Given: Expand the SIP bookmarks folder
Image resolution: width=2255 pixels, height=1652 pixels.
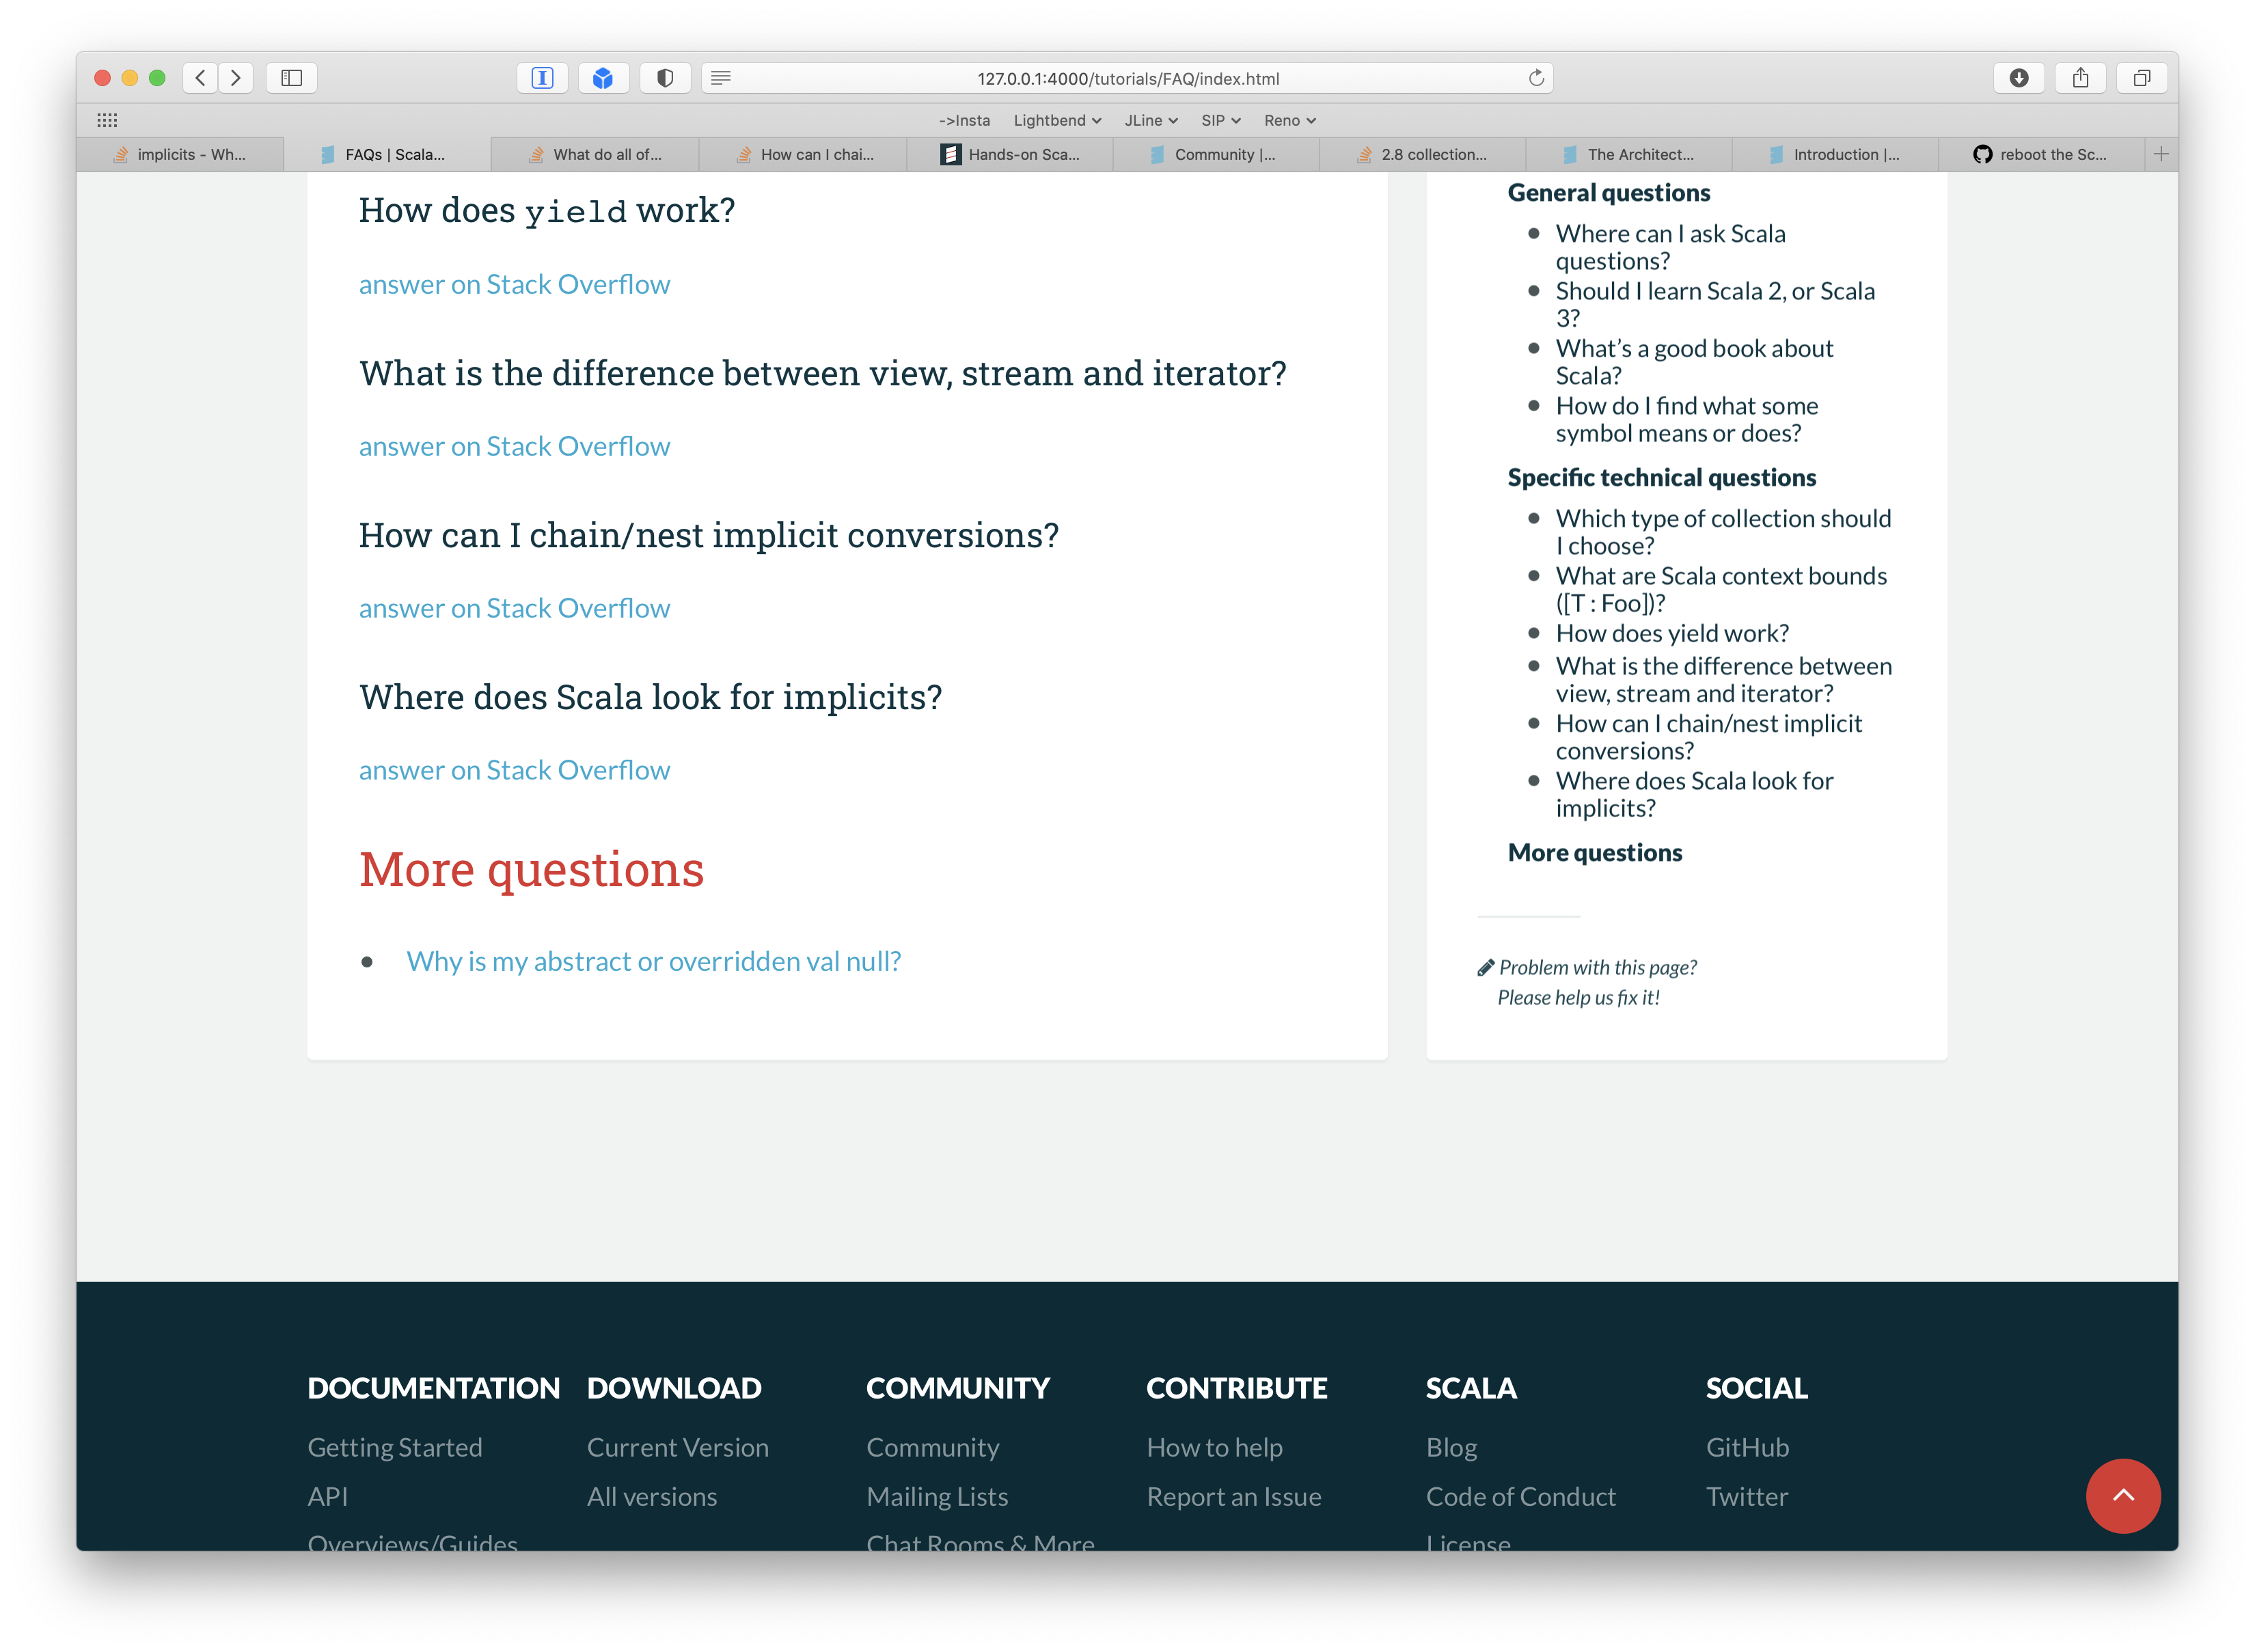Looking at the screenshot, I should [1221, 120].
